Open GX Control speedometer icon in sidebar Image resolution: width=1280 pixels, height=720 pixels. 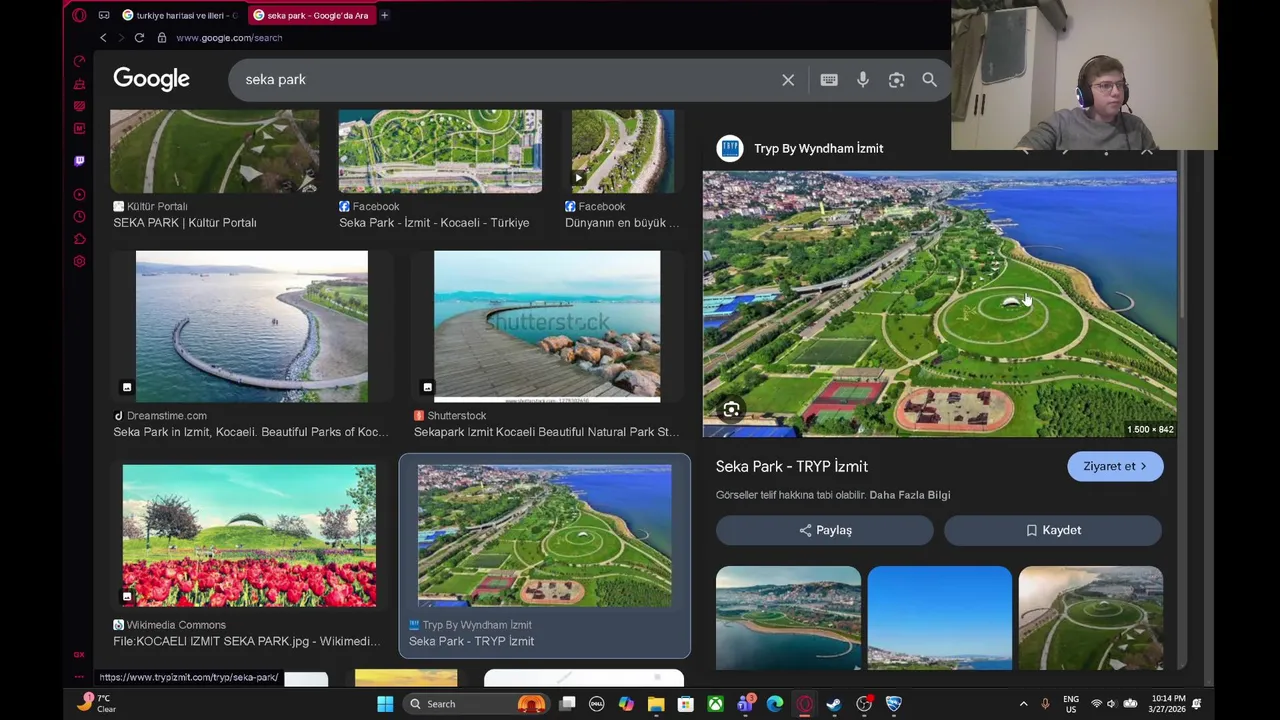point(80,62)
